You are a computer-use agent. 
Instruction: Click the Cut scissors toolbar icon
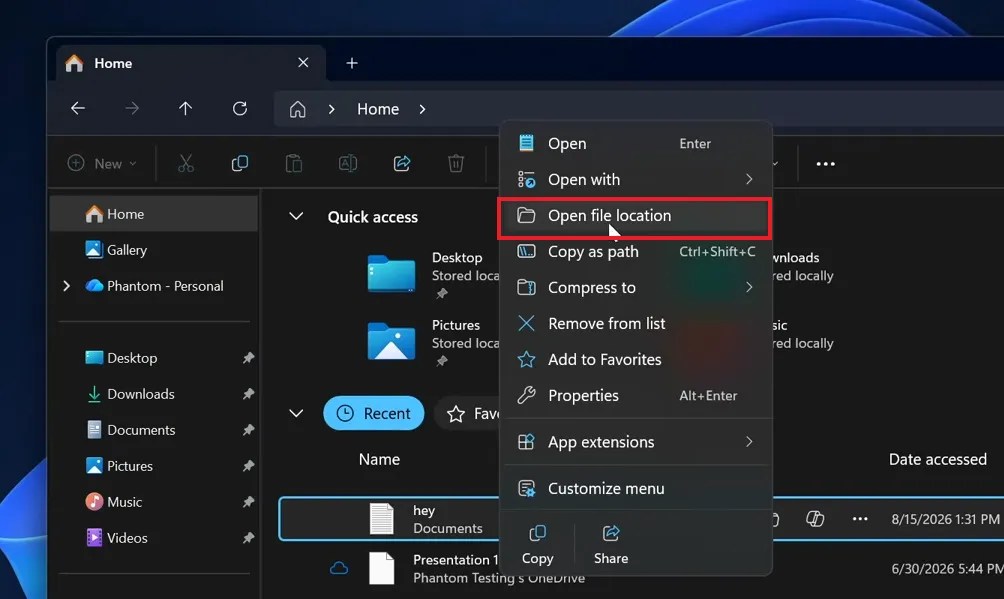click(186, 163)
